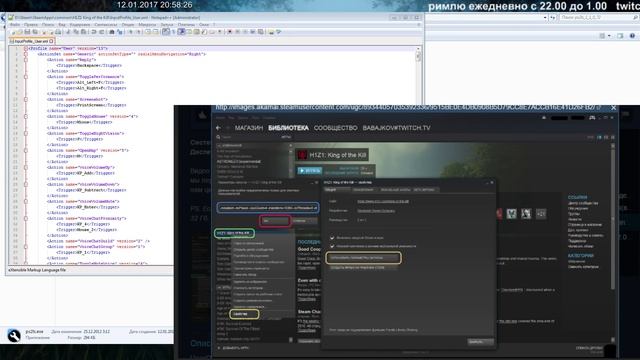Click the Отмена button beside OK

coord(304,221)
